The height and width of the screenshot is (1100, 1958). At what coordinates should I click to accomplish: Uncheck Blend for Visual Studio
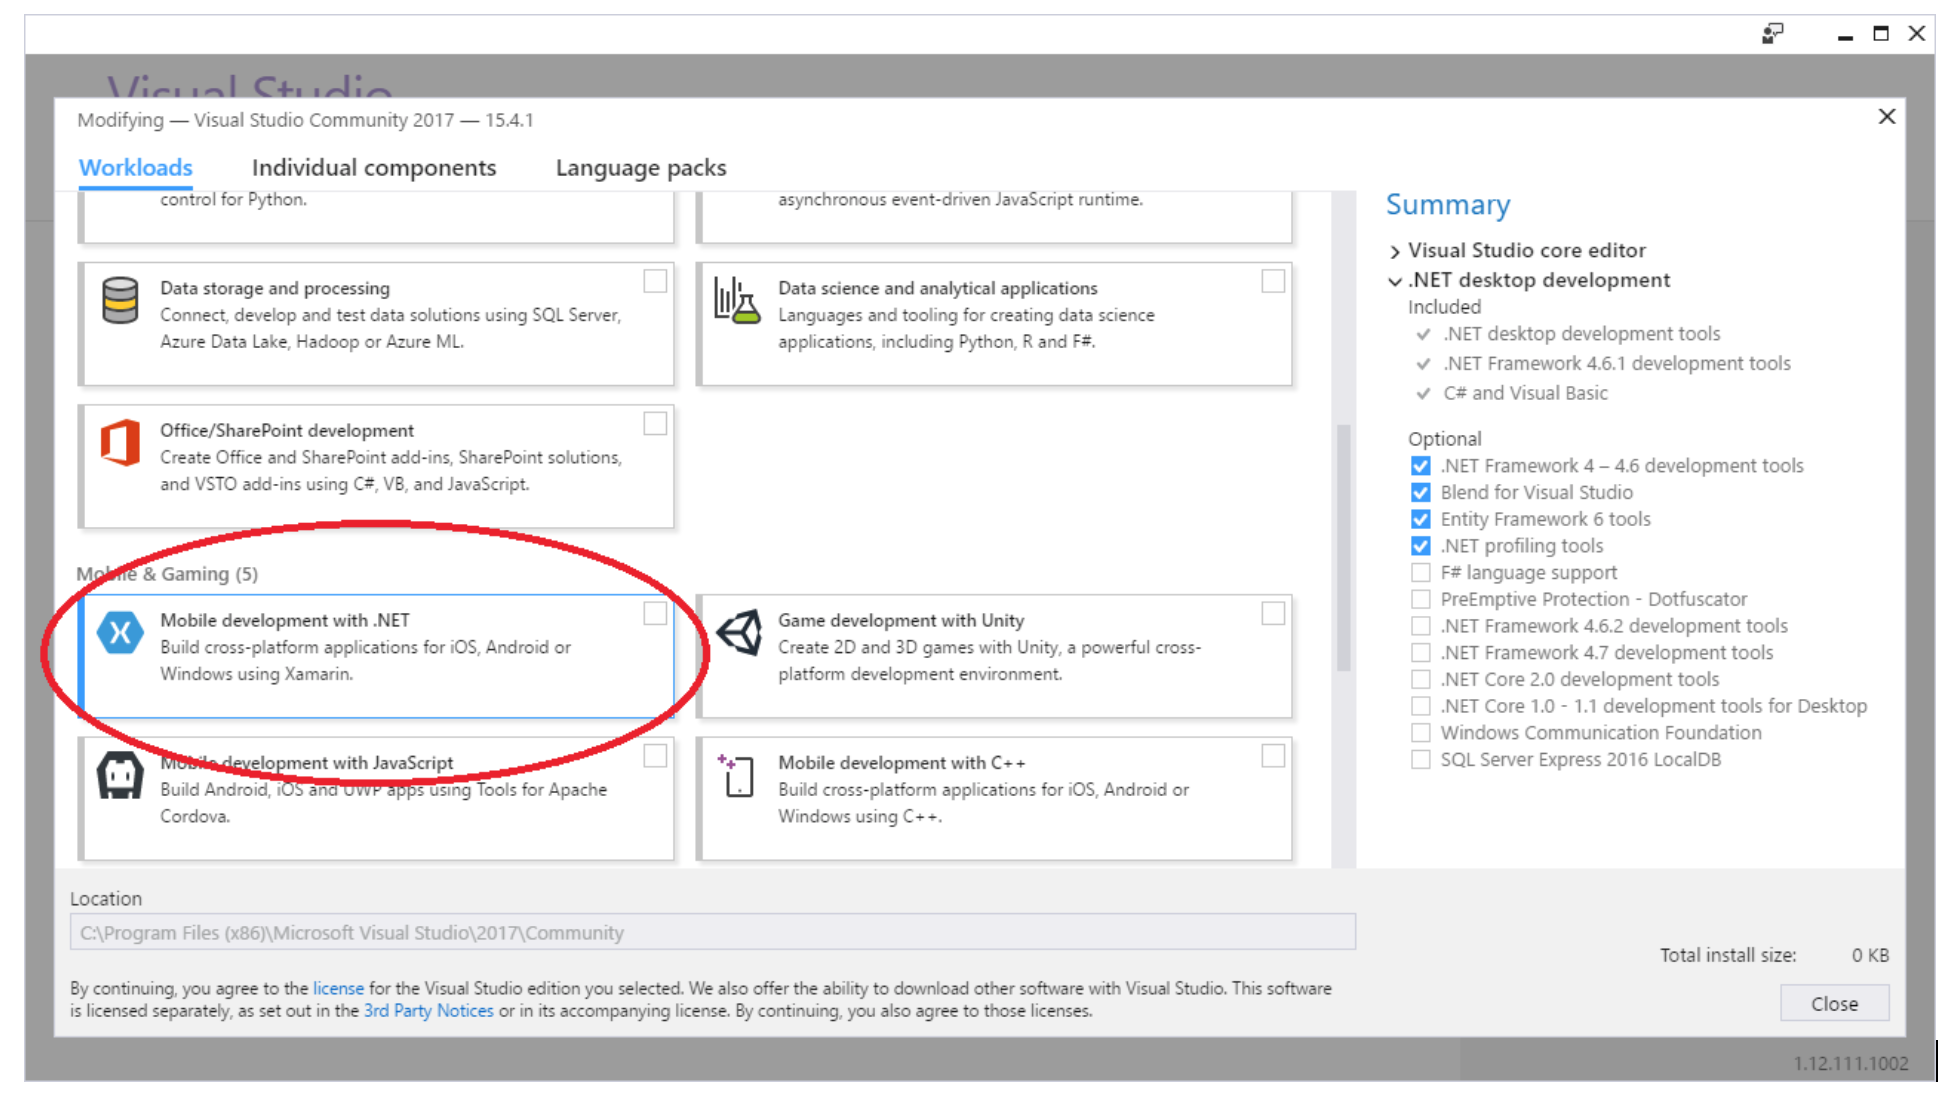[x=1420, y=493]
